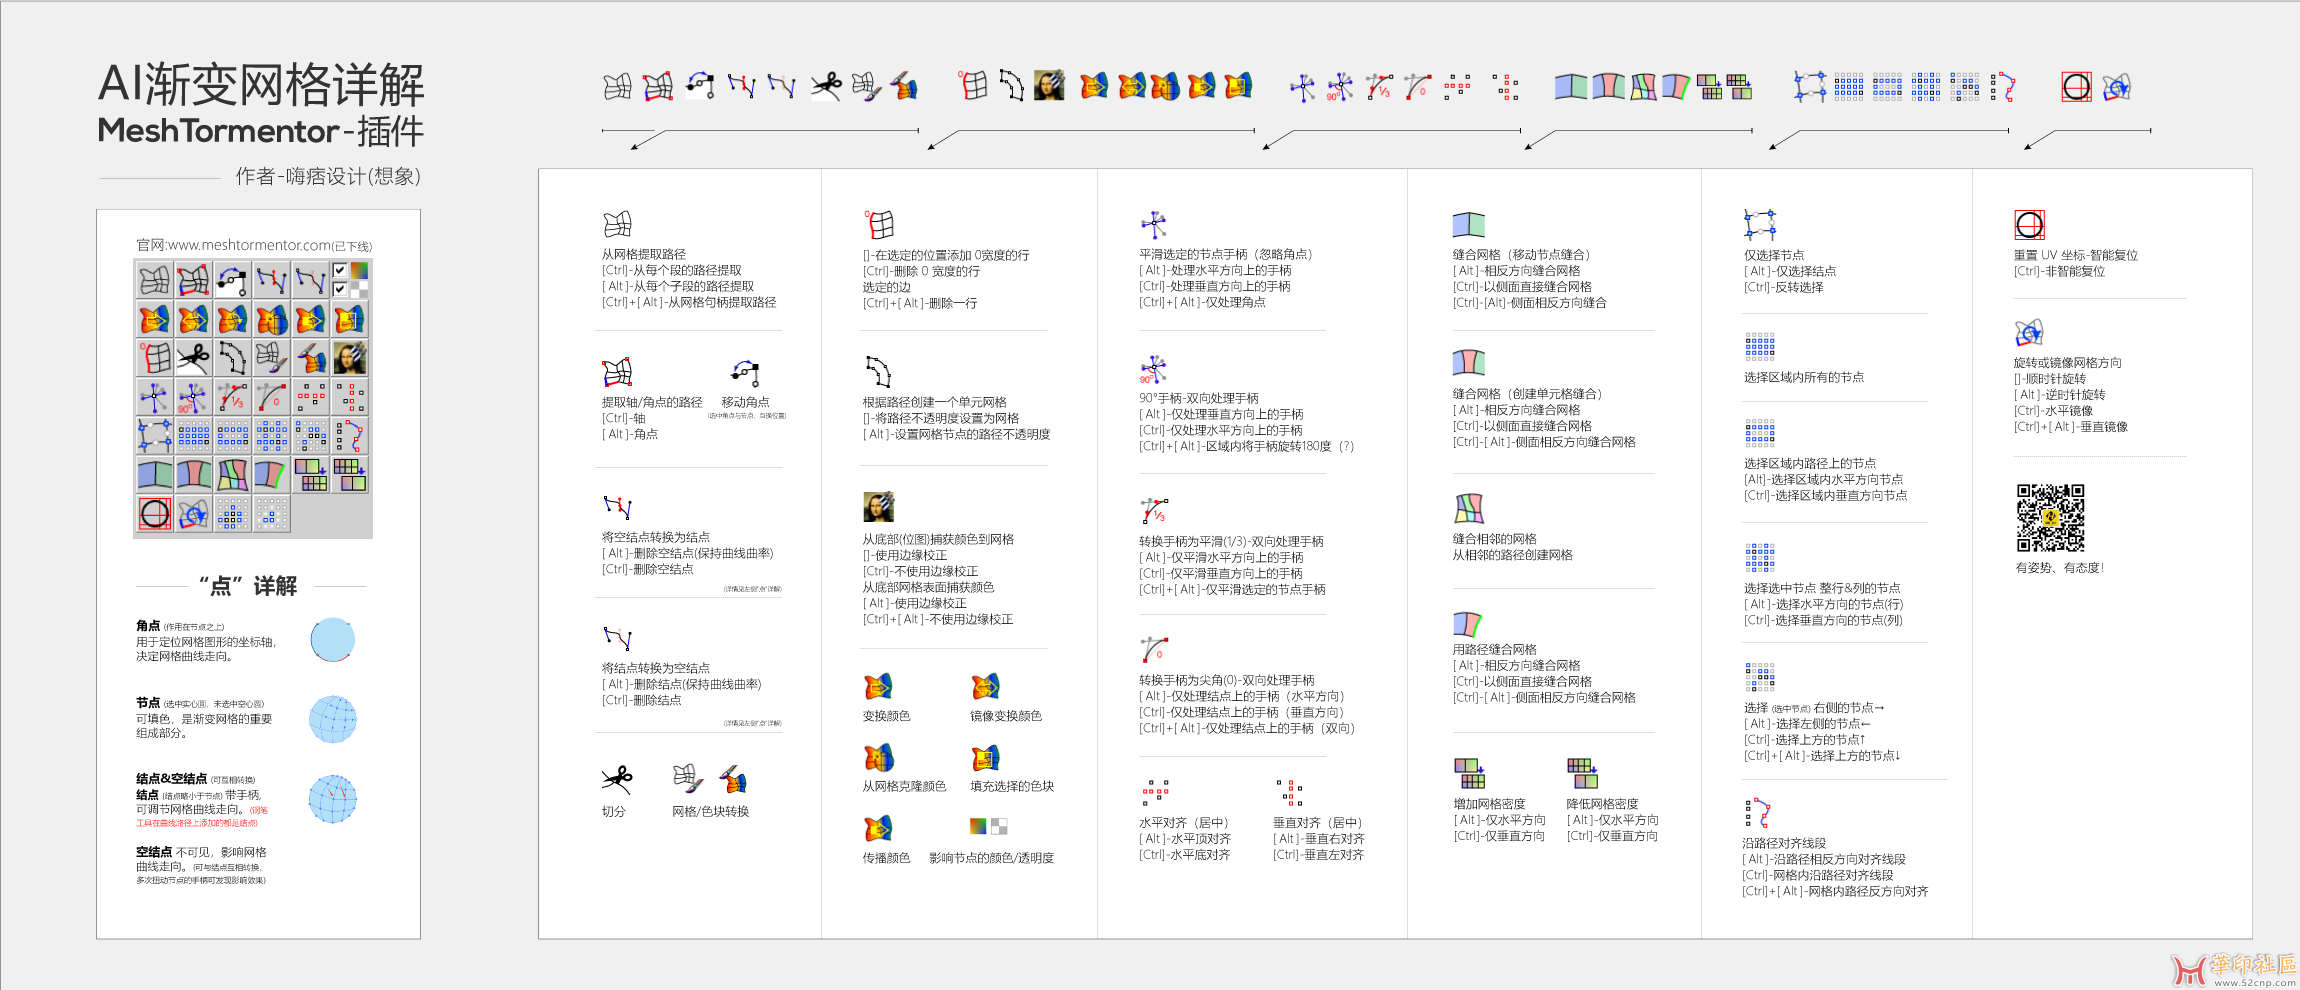The height and width of the screenshot is (990, 2300).
Task: Click scissors icon in the top icon strip
Action: pos(826,86)
